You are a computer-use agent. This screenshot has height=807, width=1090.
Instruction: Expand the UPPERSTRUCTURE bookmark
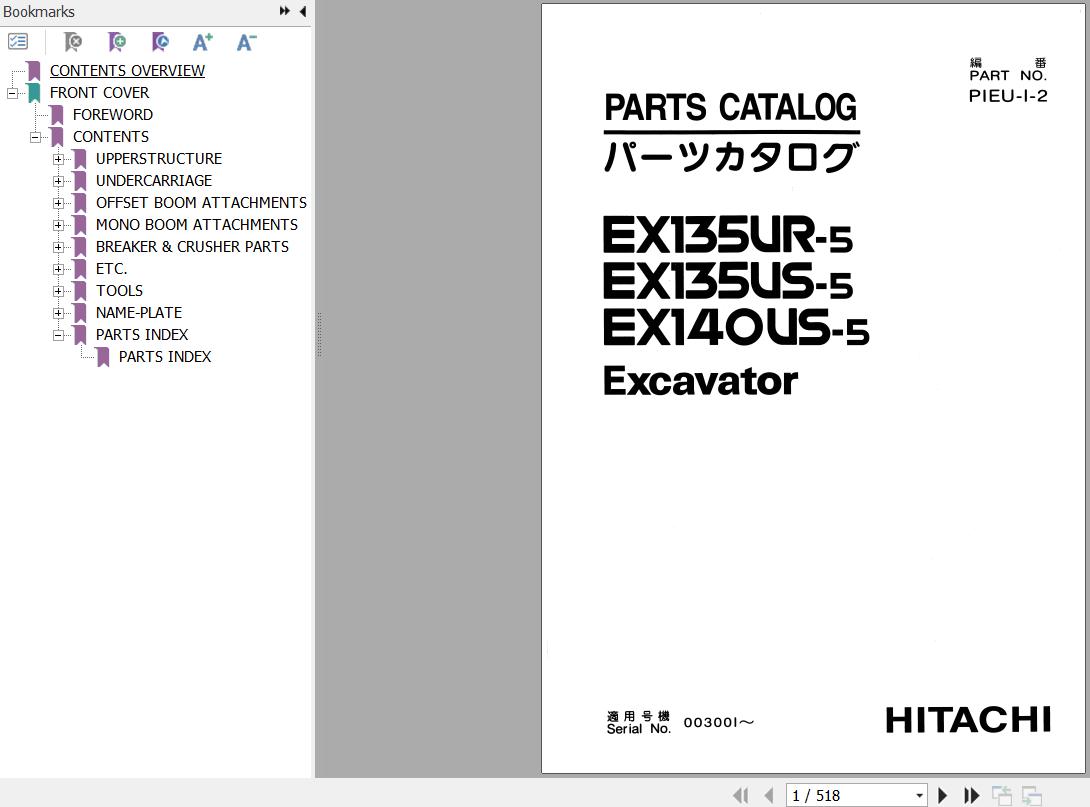58,159
